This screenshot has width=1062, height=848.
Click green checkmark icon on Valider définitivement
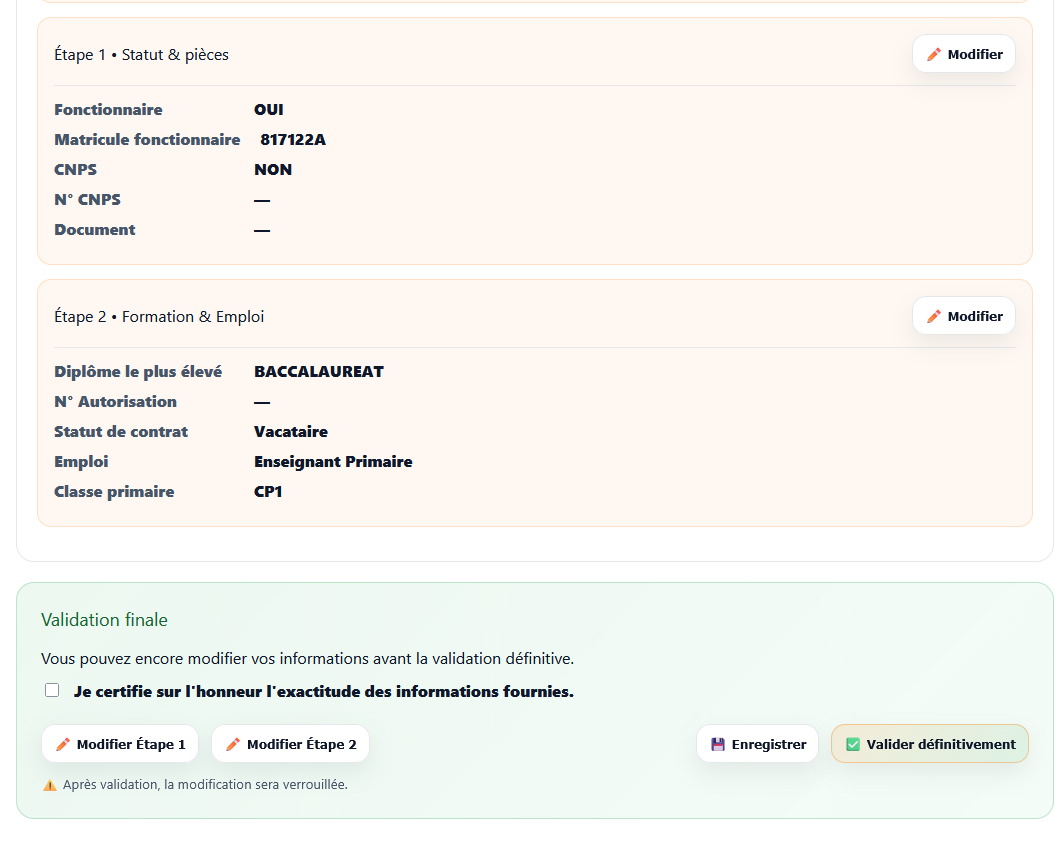853,745
